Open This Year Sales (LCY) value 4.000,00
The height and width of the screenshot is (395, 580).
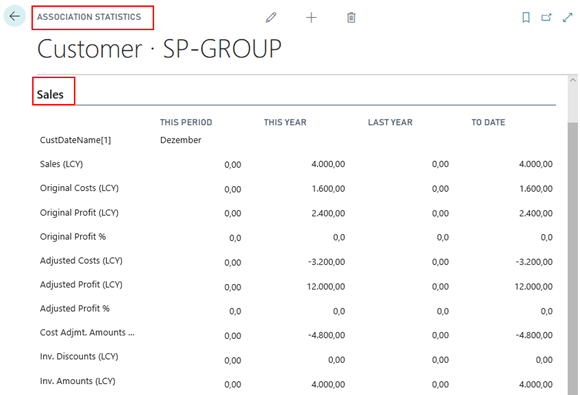(x=328, y=164)
